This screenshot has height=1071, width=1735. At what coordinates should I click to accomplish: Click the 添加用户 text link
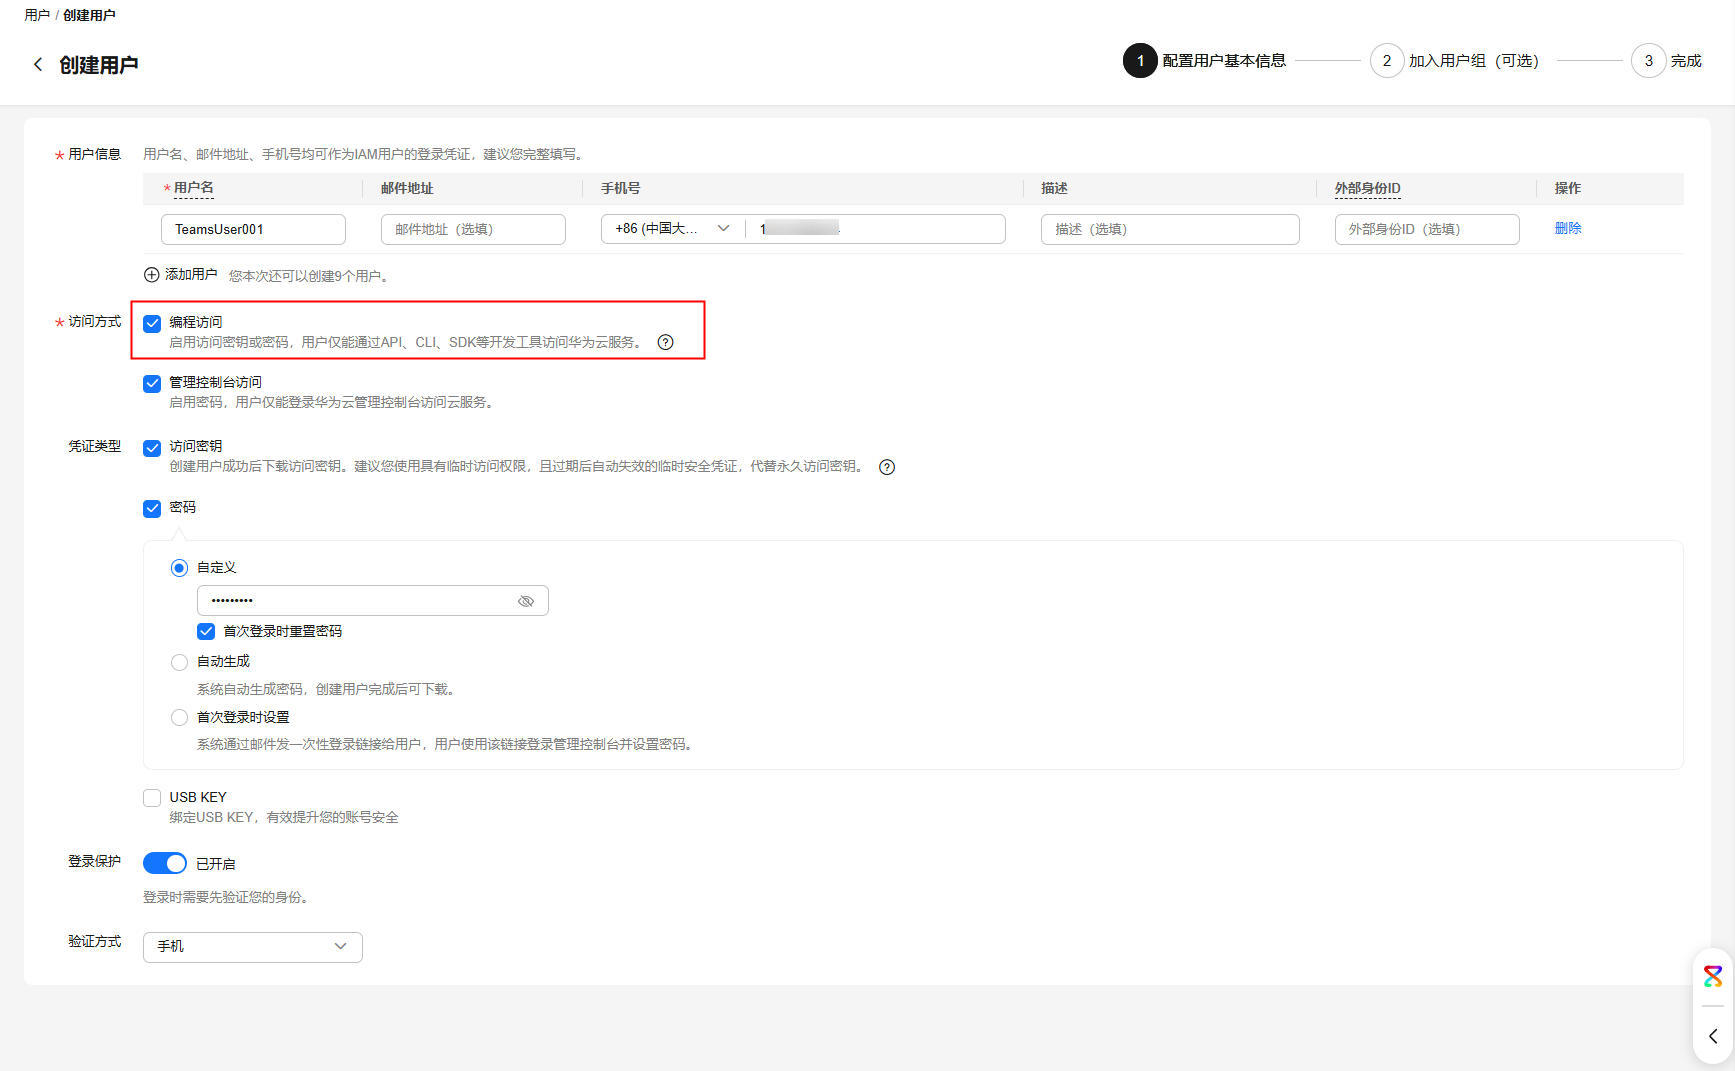point(191,274)
